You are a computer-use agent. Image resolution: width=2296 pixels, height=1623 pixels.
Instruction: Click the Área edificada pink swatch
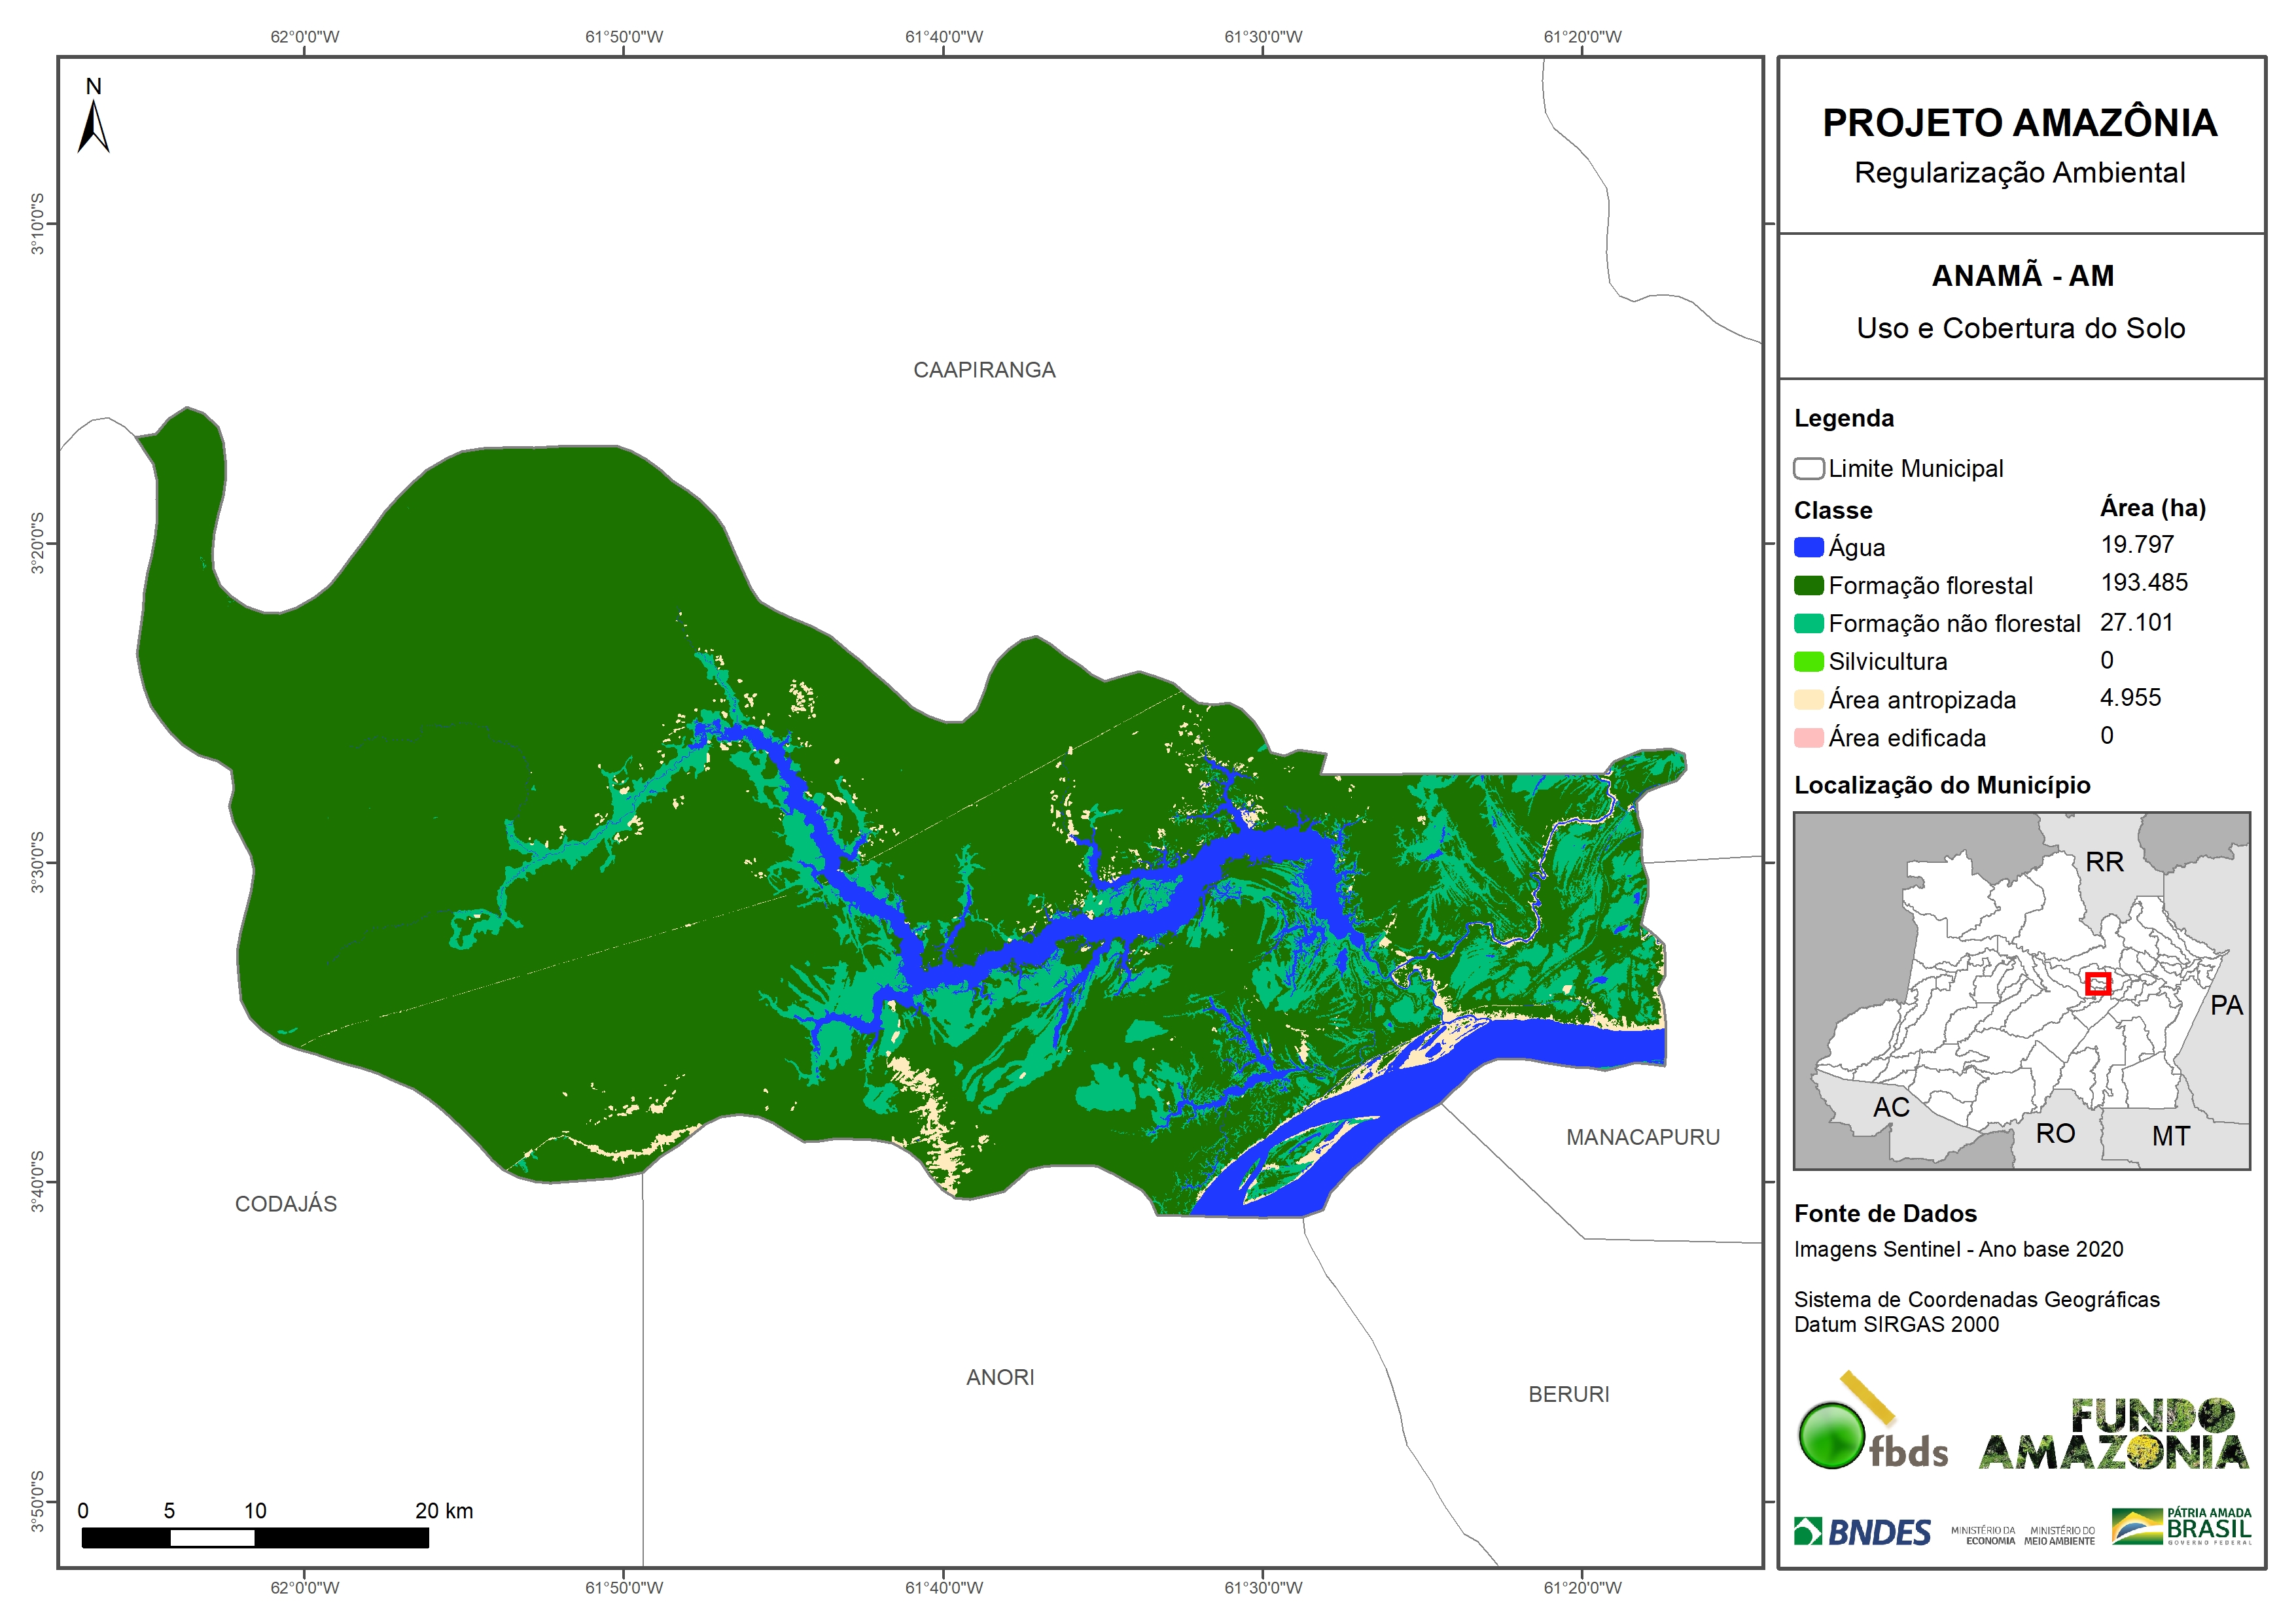[1808, 738]
